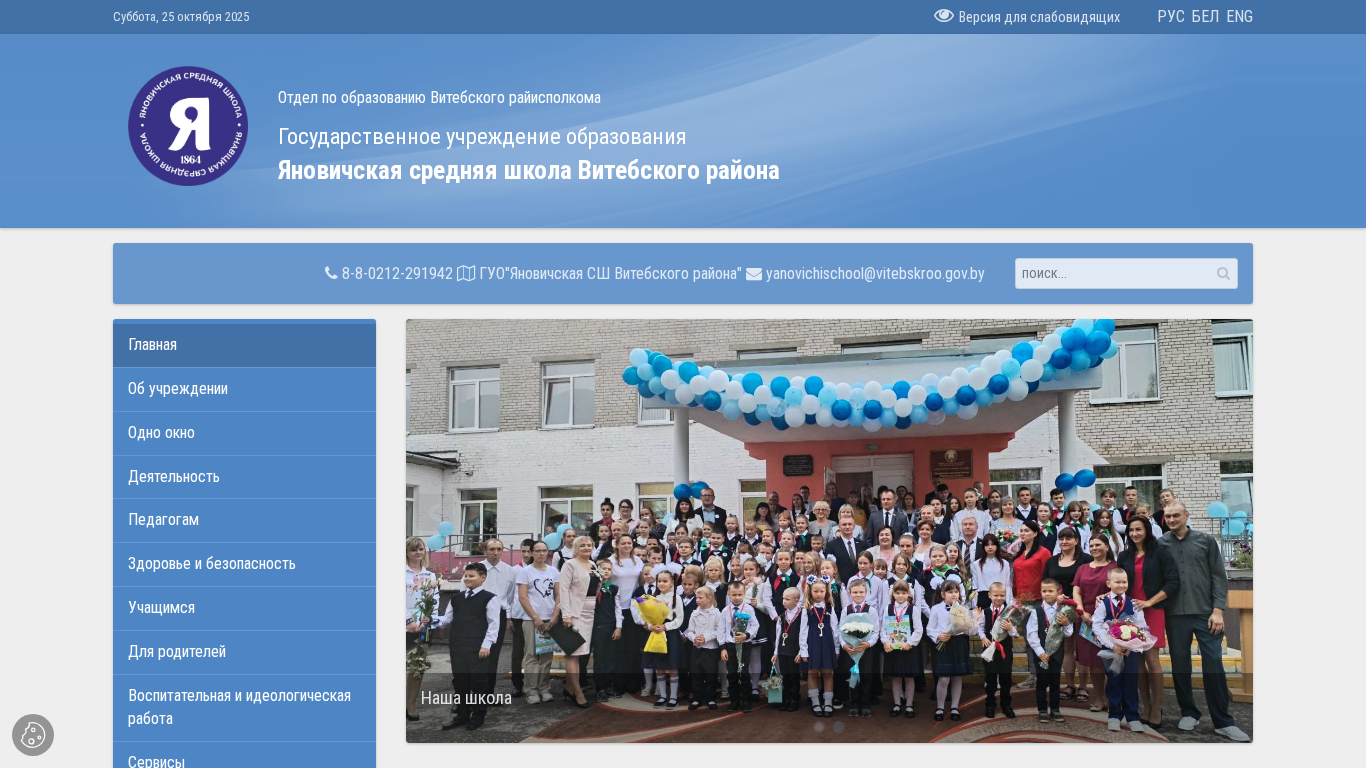This screenshot has width=1366, height=768.
Task: Switch site language to БЕЛ
Action: 1205,17
